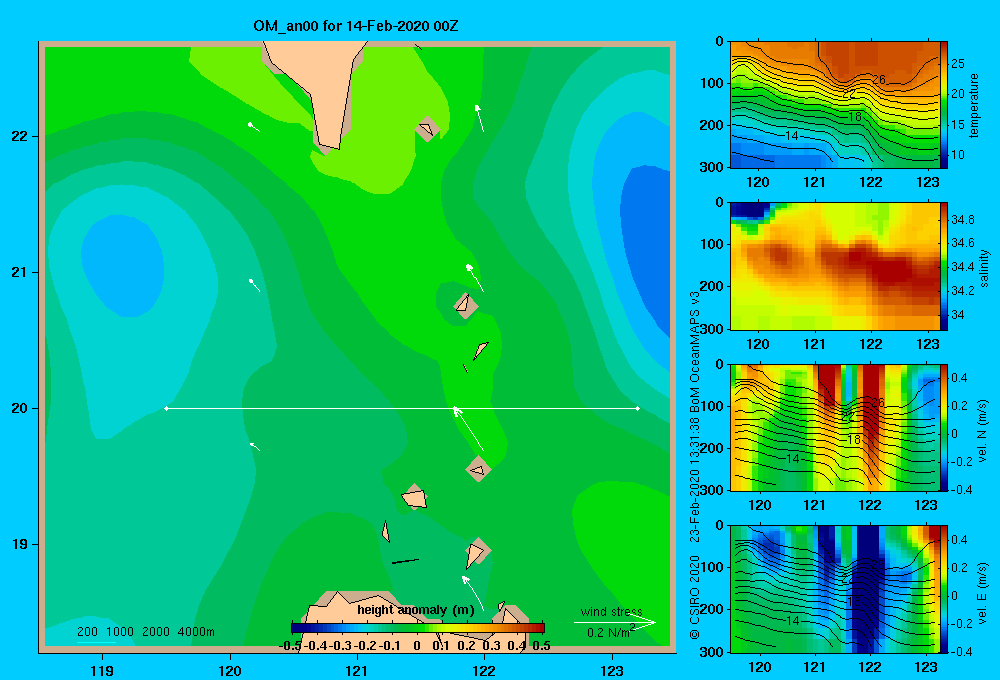The width and height of the screenshot is (1000, 680).
Task: Open the northward velocity section panel
Action: coord(835,427)
